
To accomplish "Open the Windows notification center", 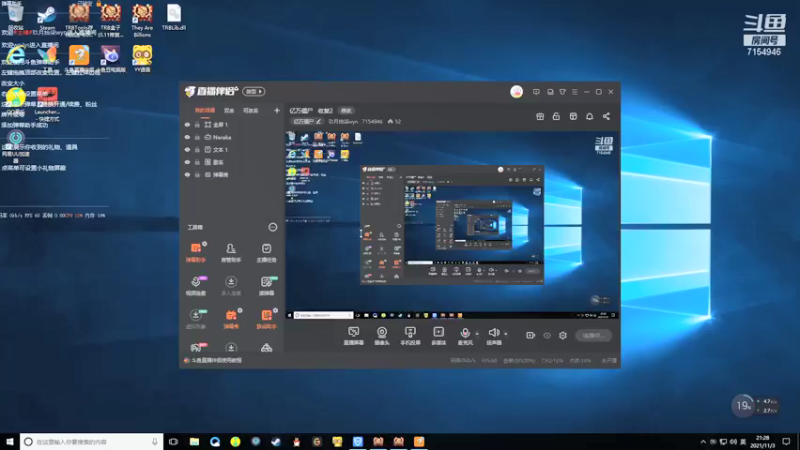I will [x=786, y=441].
